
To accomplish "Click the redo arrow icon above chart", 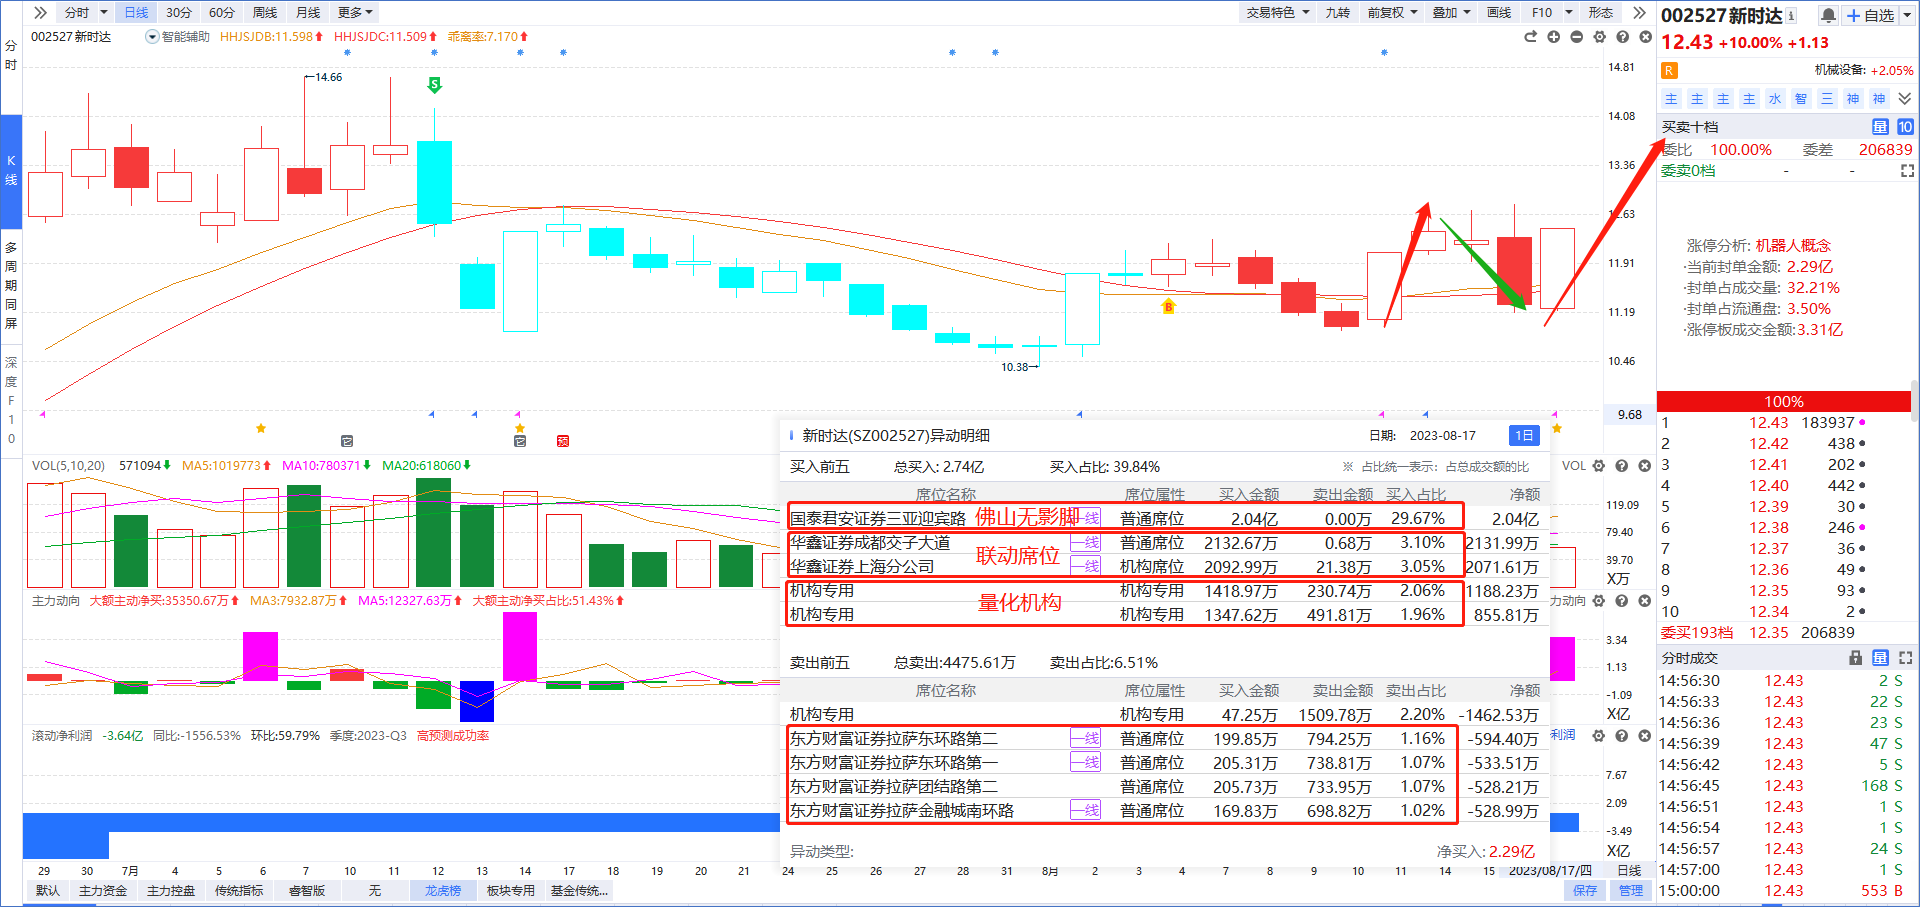I will click(x=1530, y=37).
